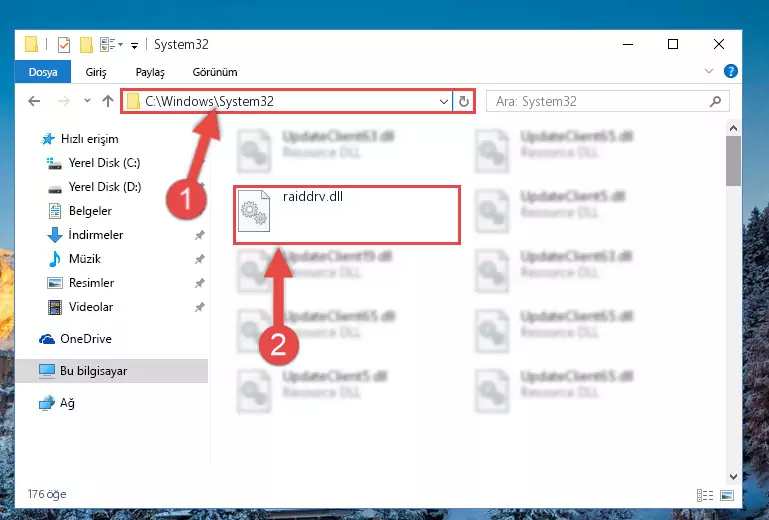Switch to the Giriş ribbon tab
Image resolution: width=769 pixels, height=520 pixels.
tap(96, 72)
